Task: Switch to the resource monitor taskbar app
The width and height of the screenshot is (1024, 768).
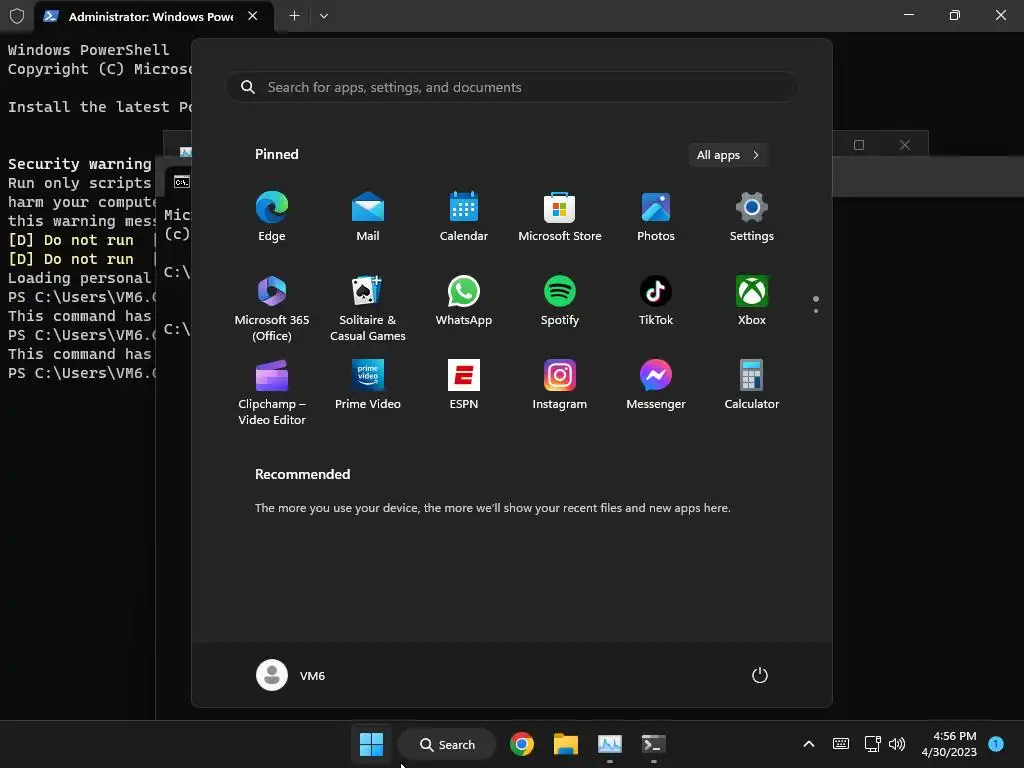Action: click(609, 744)
